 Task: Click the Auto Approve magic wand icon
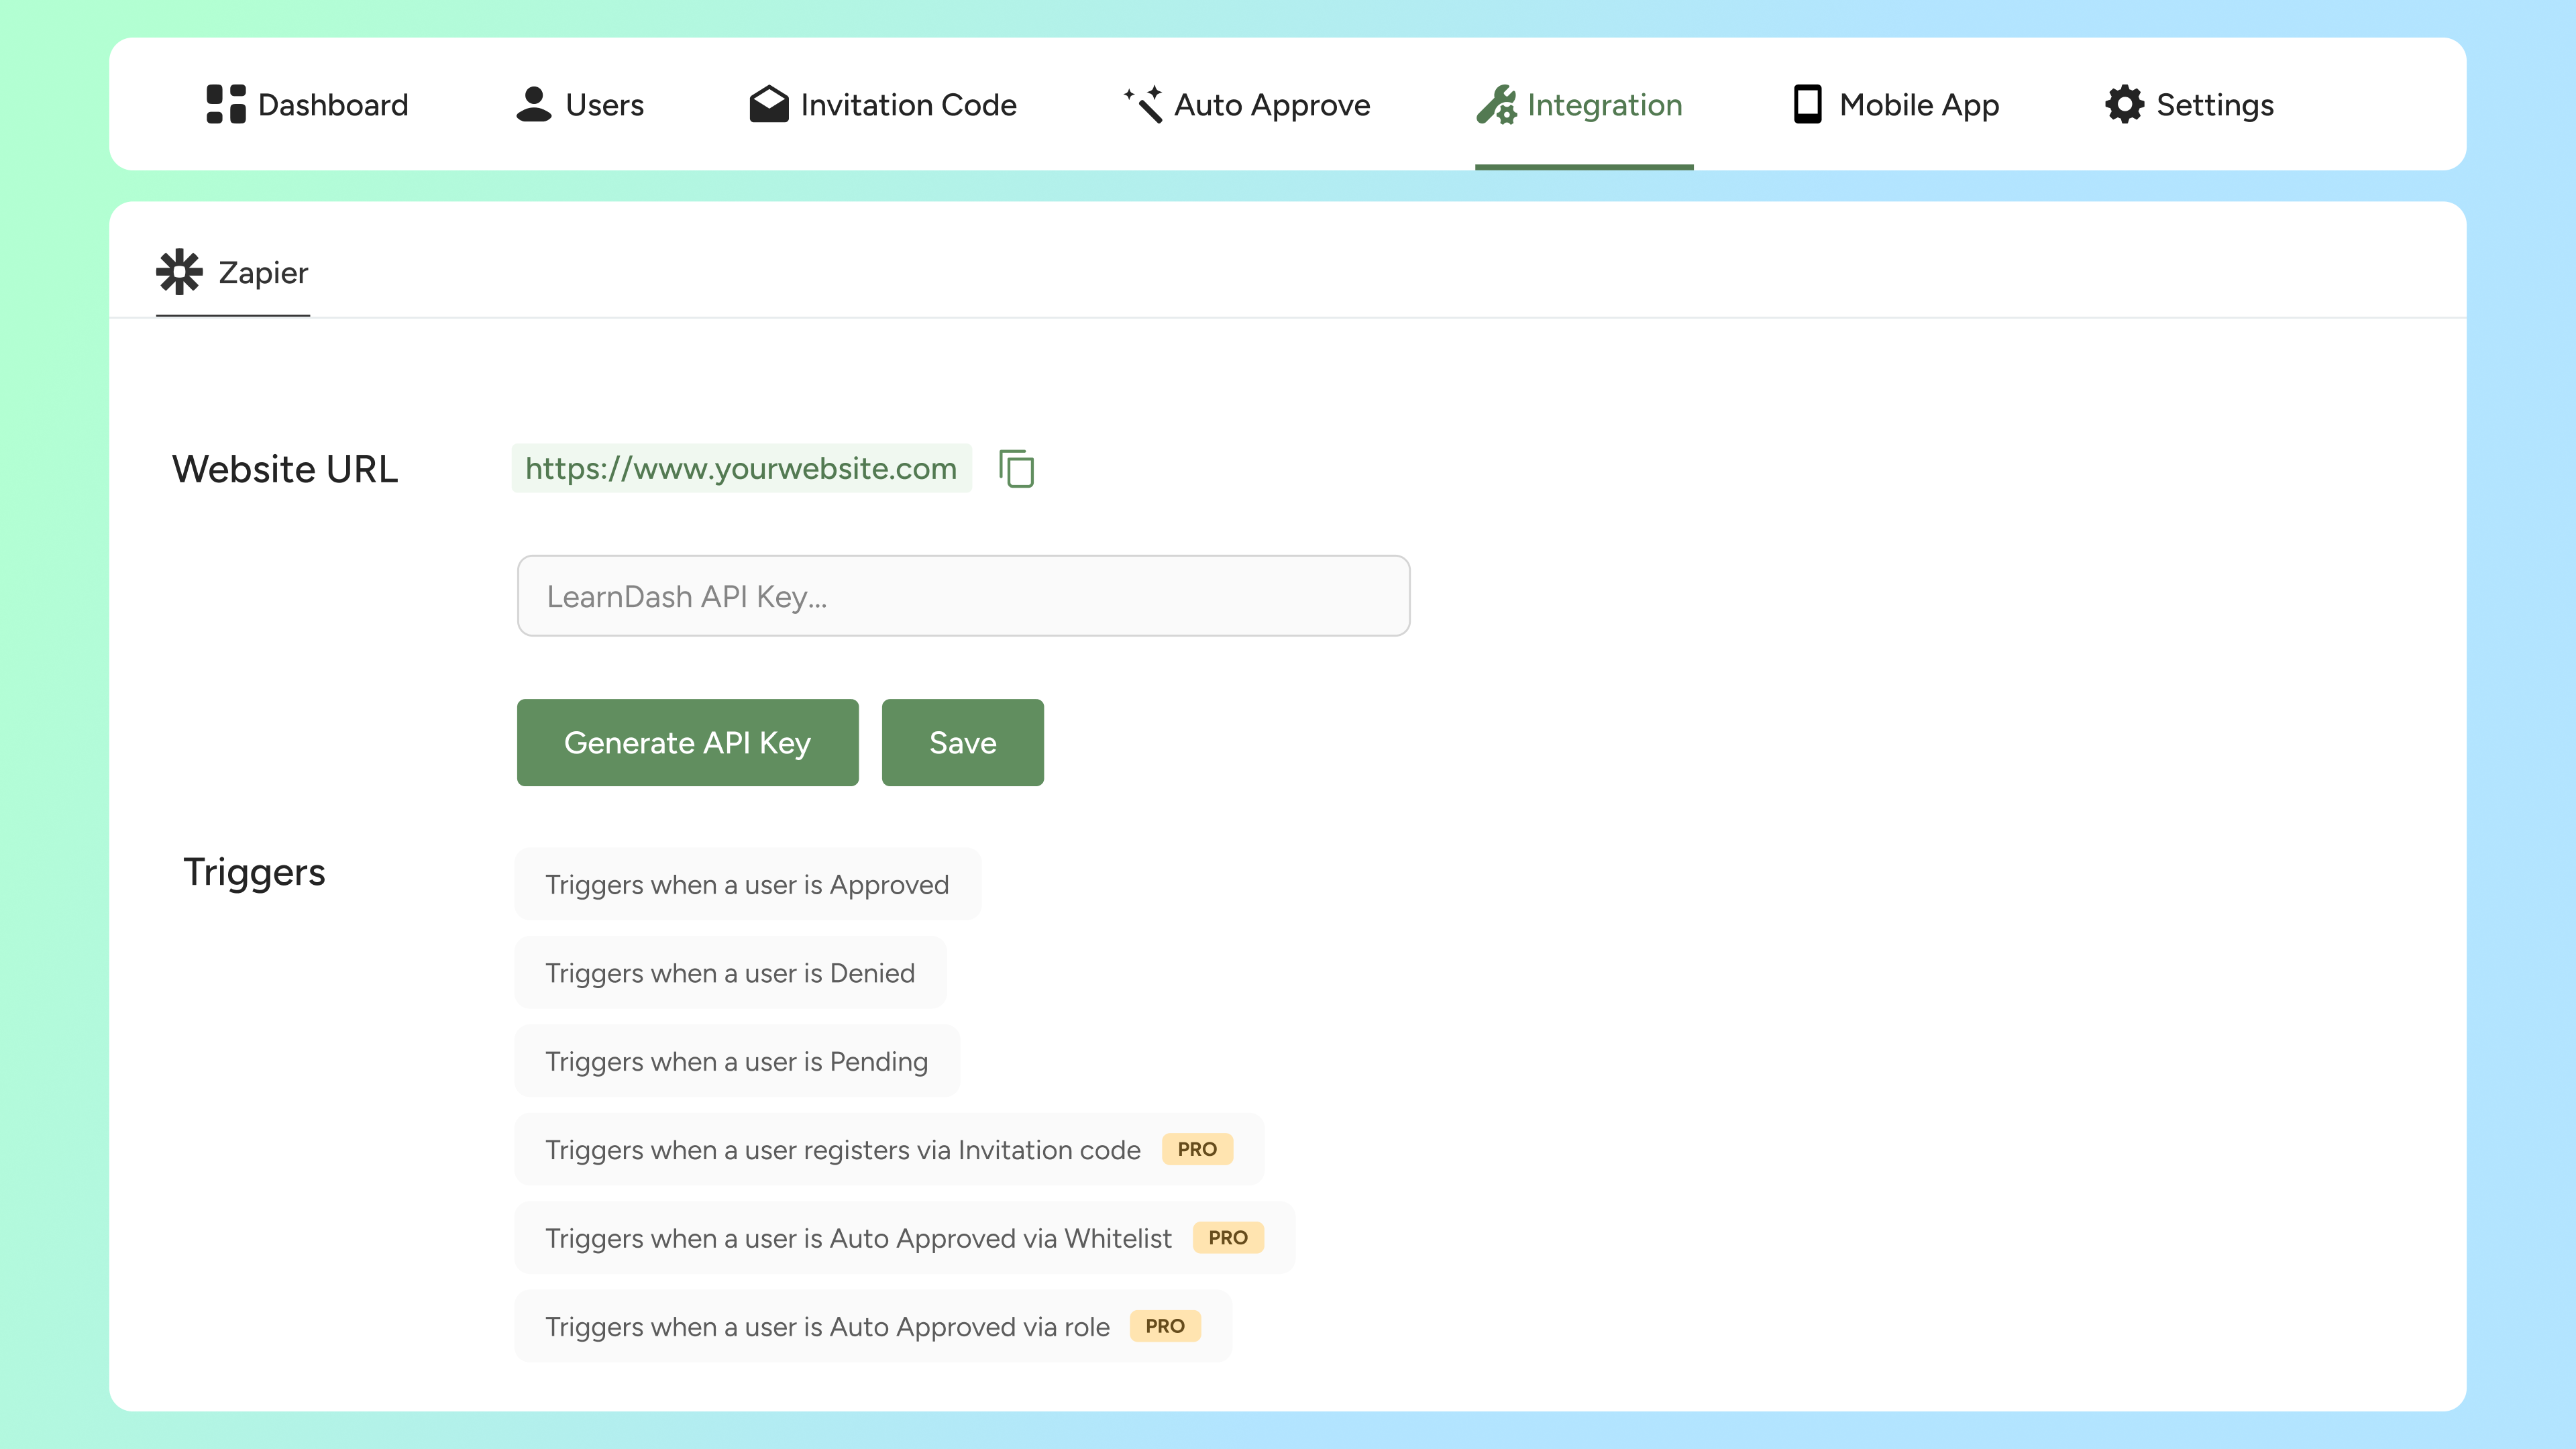point(1143,104)
